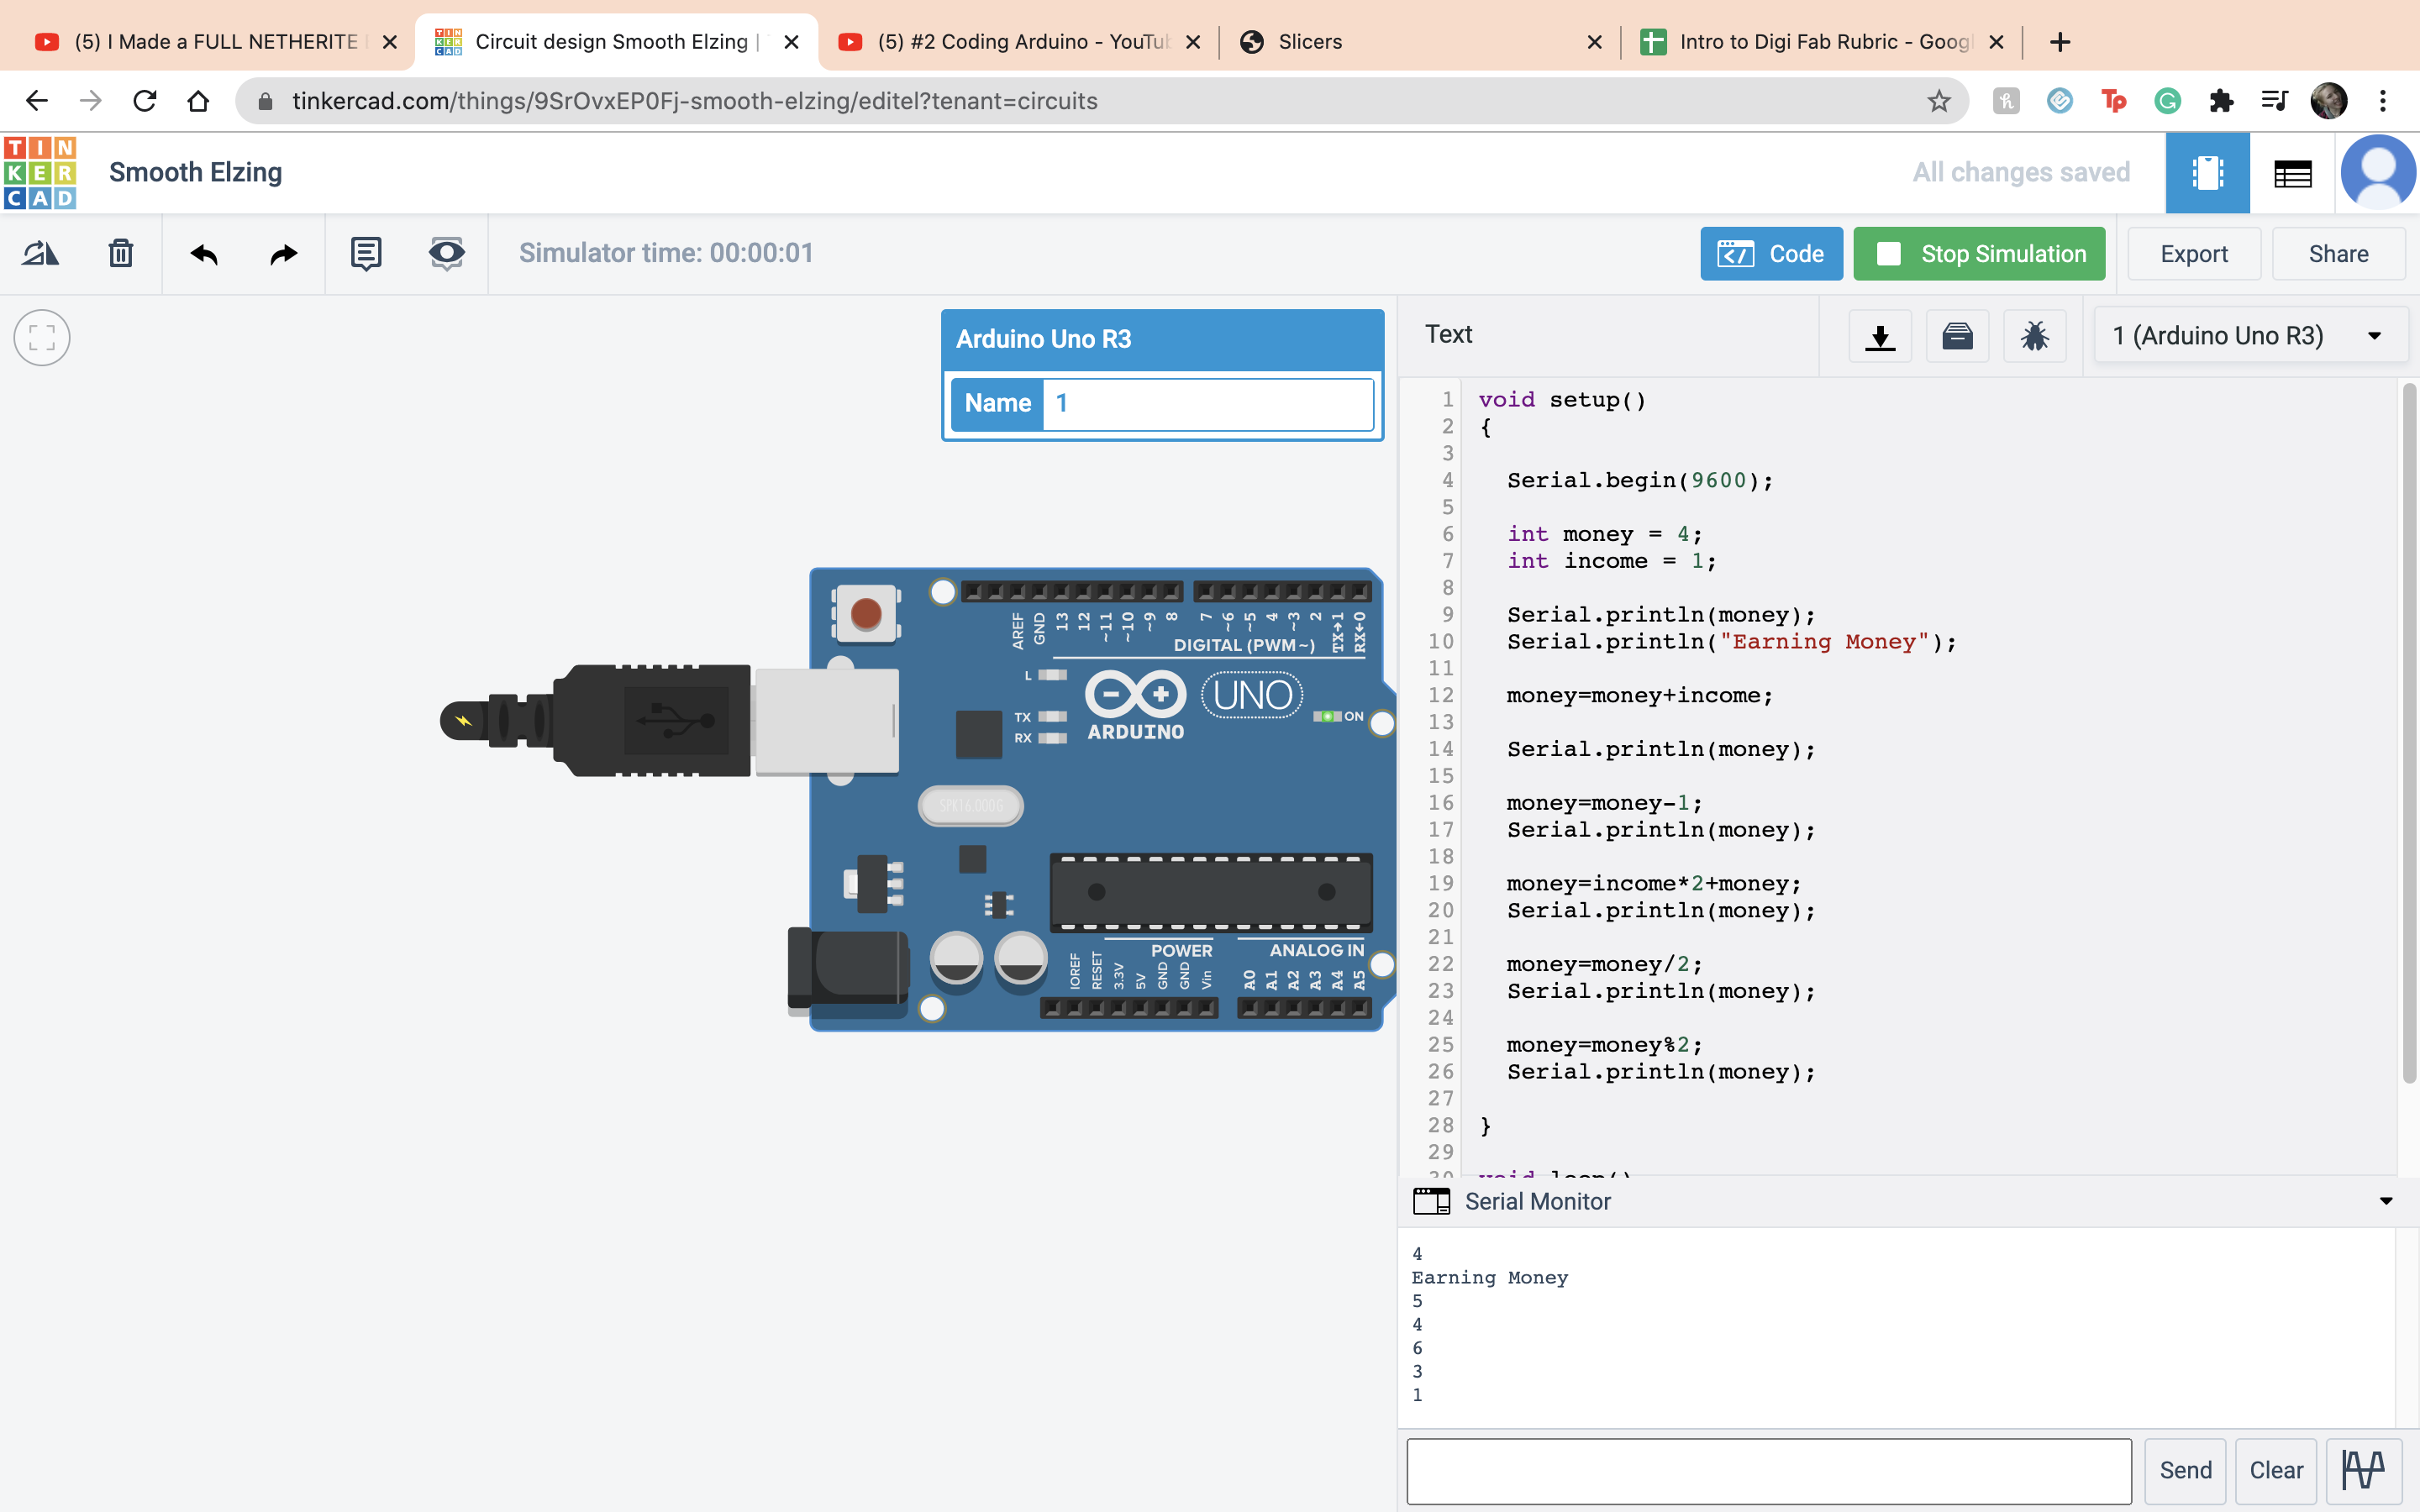Focus the serial monitor text input
The image size is (2420, 1512).
pos(1769,1470)
